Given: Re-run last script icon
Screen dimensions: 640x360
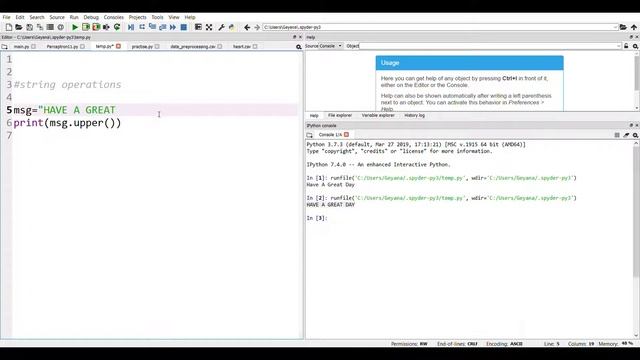Looking at the screenshot, I should 117,27.
